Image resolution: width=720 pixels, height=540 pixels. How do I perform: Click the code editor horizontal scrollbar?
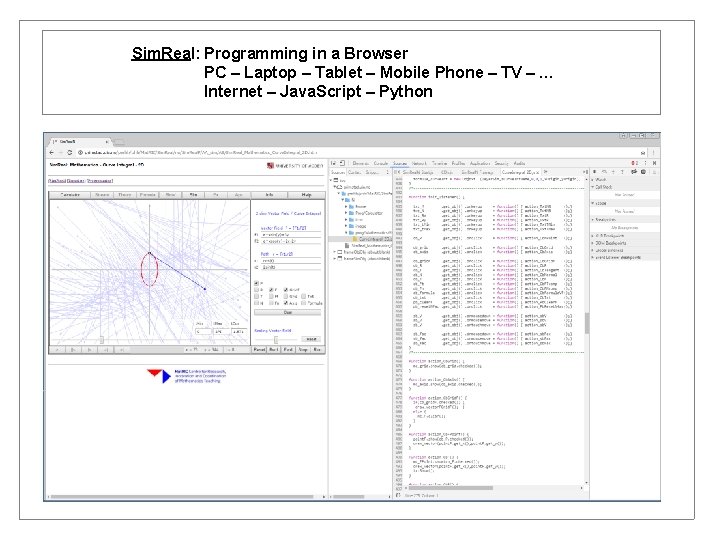click(448, 488)
